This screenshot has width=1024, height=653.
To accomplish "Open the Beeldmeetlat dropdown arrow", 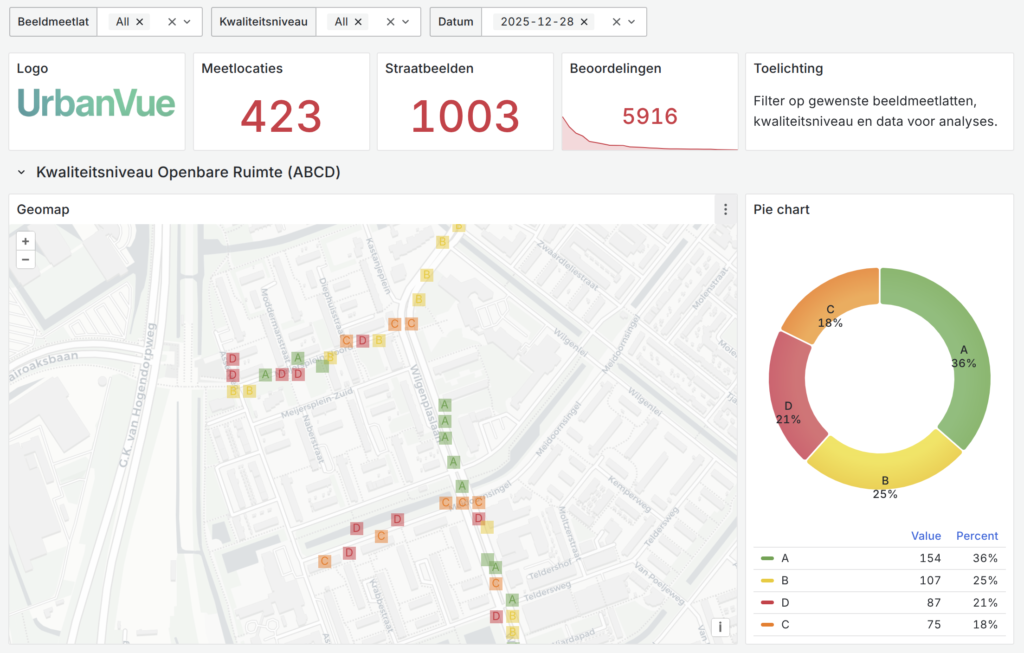I will (187, 22).
